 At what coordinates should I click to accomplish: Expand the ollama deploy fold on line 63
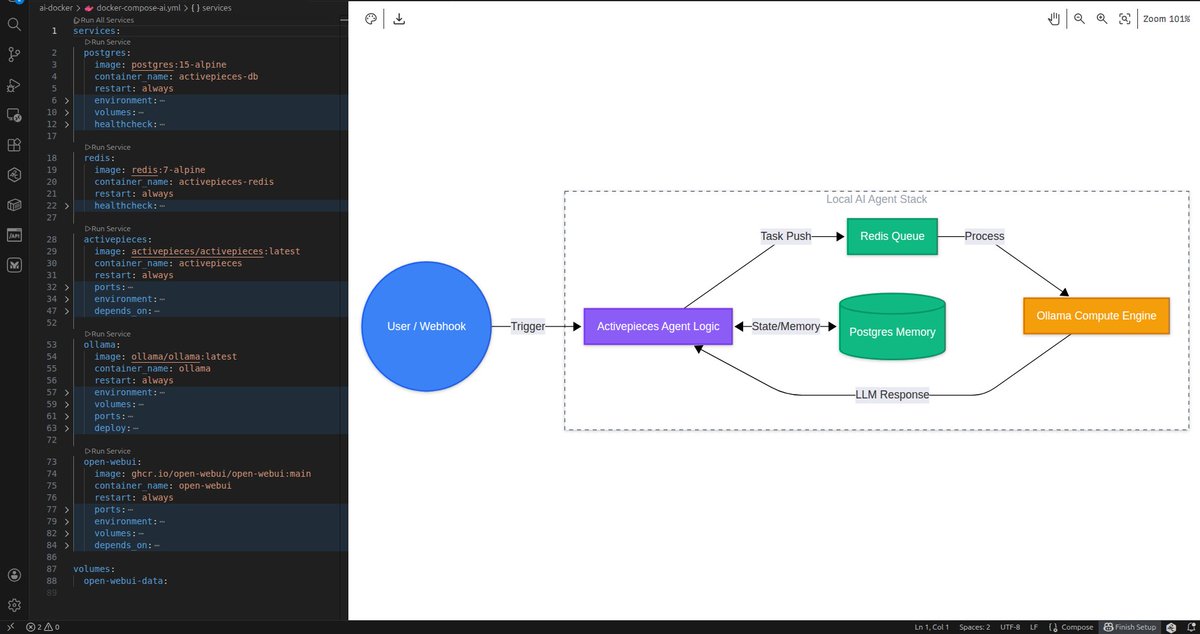click(x=67, y=428)
